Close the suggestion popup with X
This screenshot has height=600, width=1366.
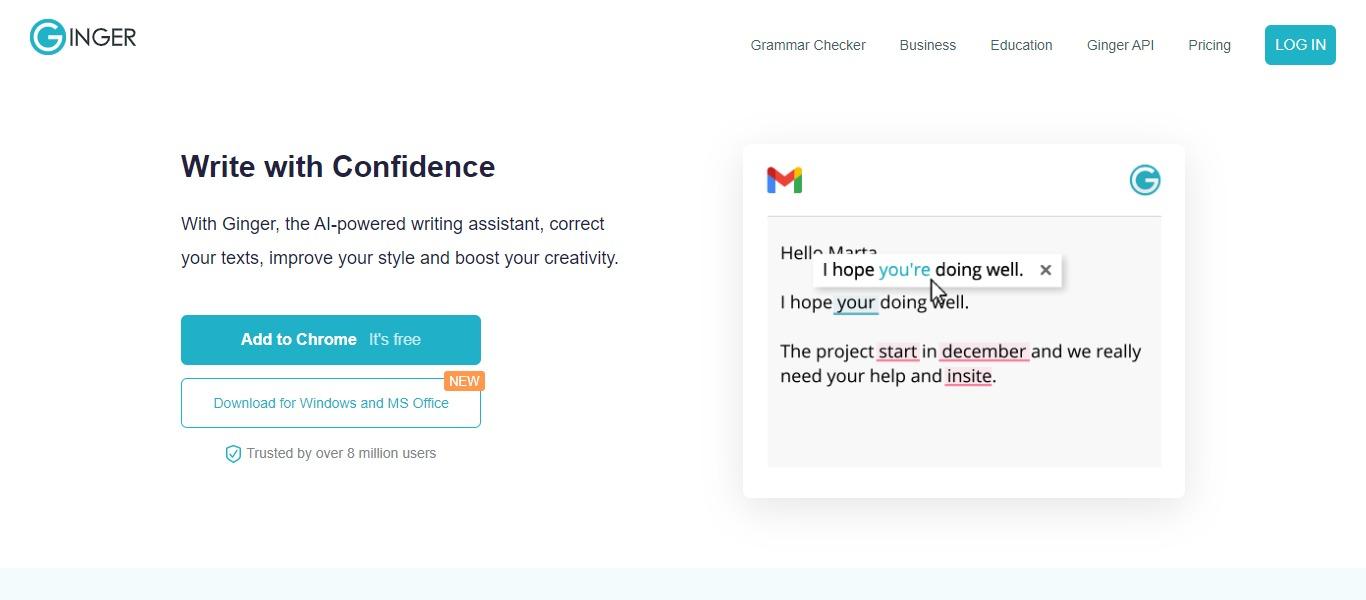coord(1045,270)
